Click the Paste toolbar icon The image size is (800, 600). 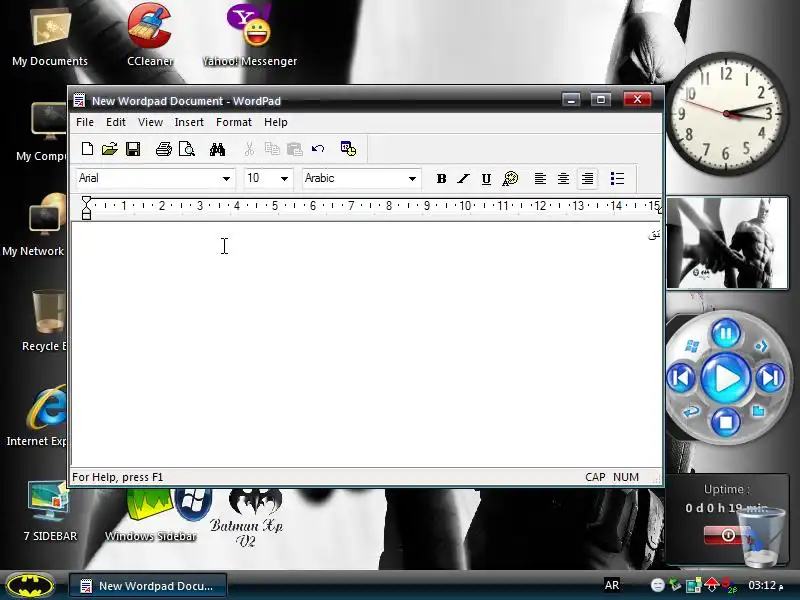click(x=295, y=149)
